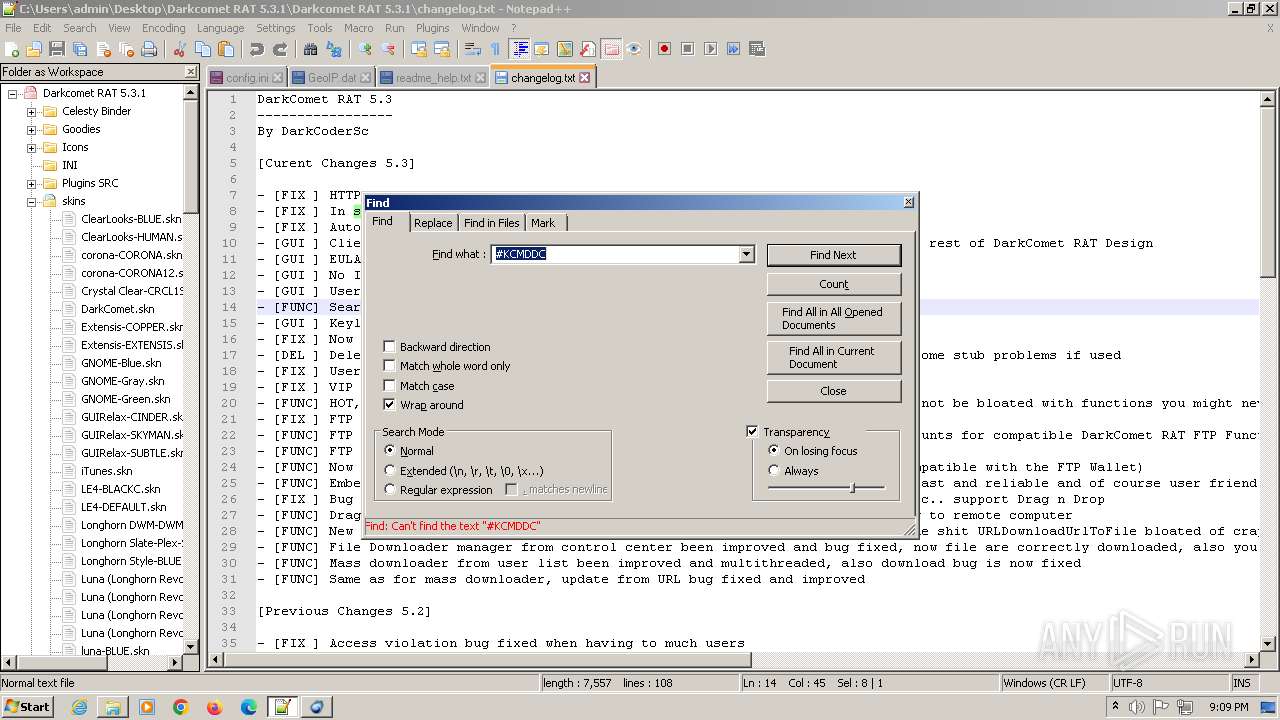
Task: Click Find All in Current Document
Action: coord(833,357)
